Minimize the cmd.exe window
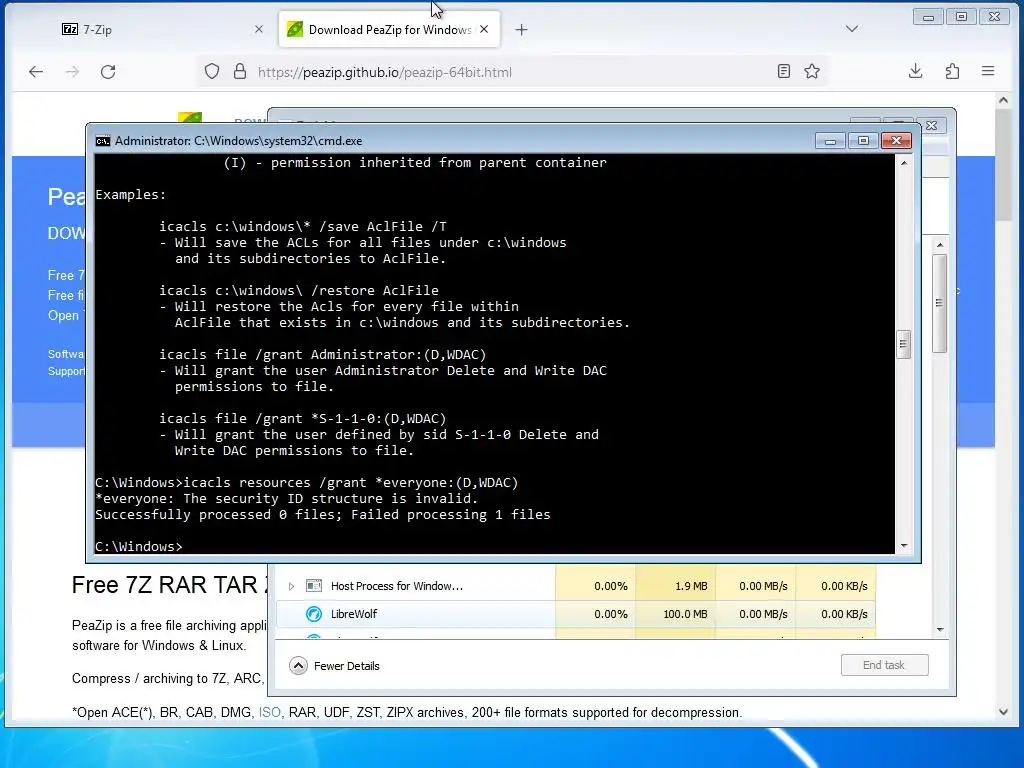The width and height of the screenshot is (1024, 768). tap(830, 141)
